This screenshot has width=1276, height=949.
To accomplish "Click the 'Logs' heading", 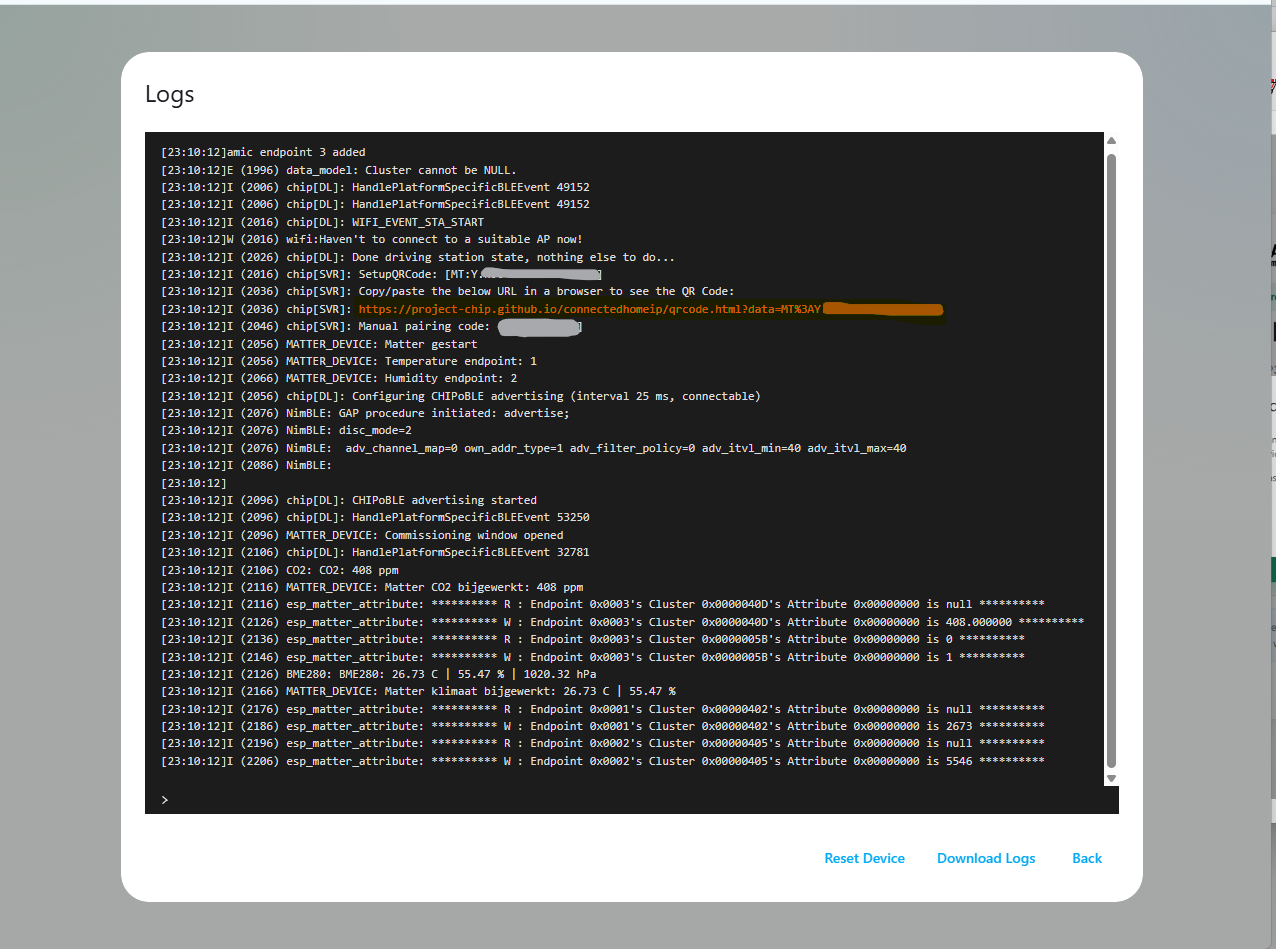I will click(x=170, y=94).
